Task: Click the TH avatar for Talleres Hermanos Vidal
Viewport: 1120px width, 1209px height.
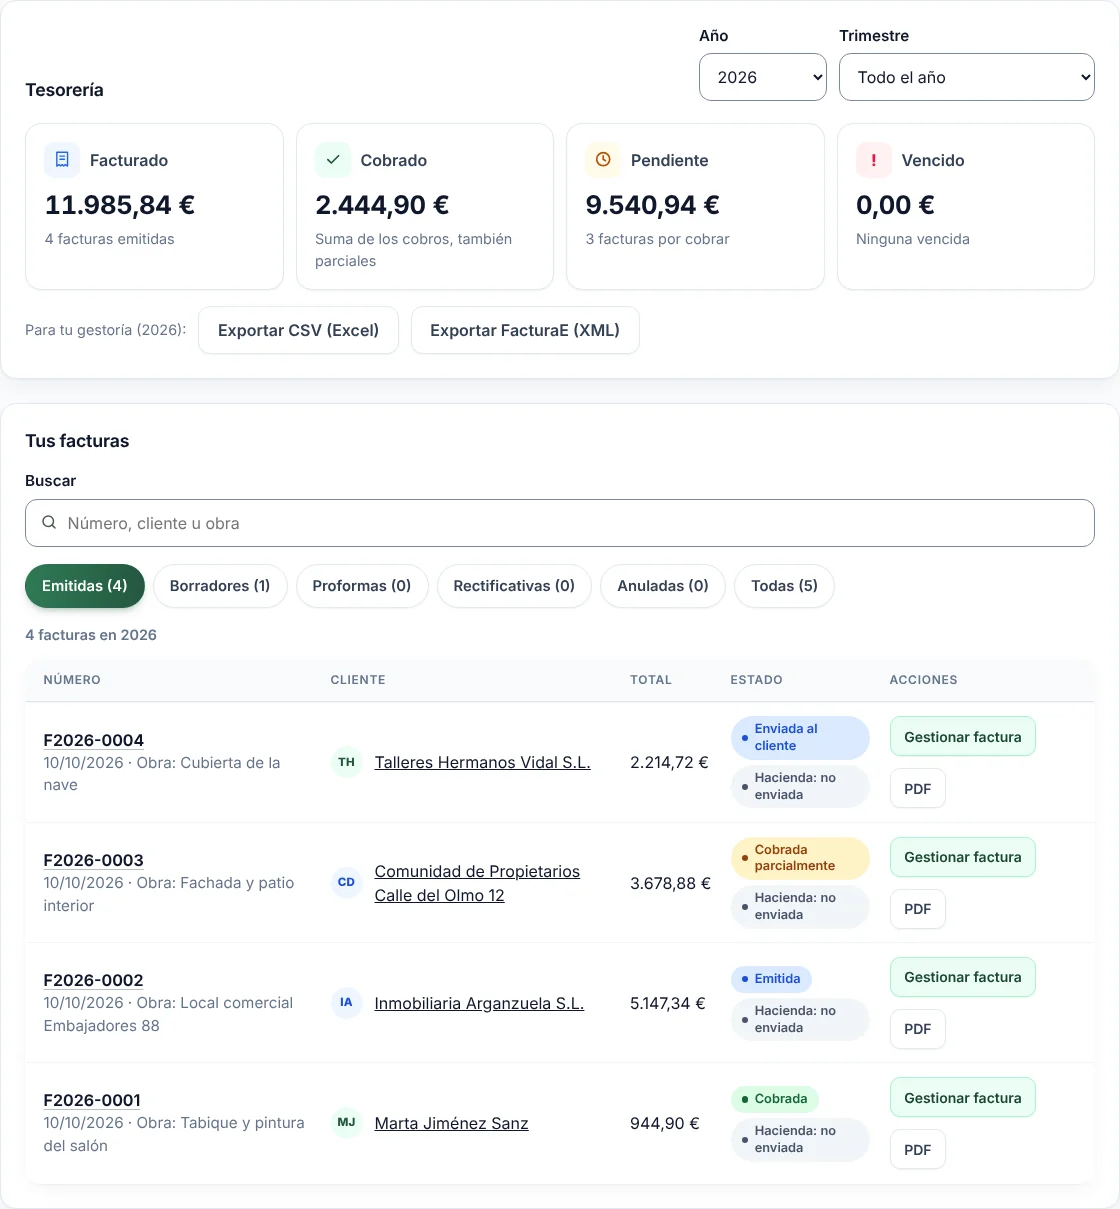Action: point(346,762)
